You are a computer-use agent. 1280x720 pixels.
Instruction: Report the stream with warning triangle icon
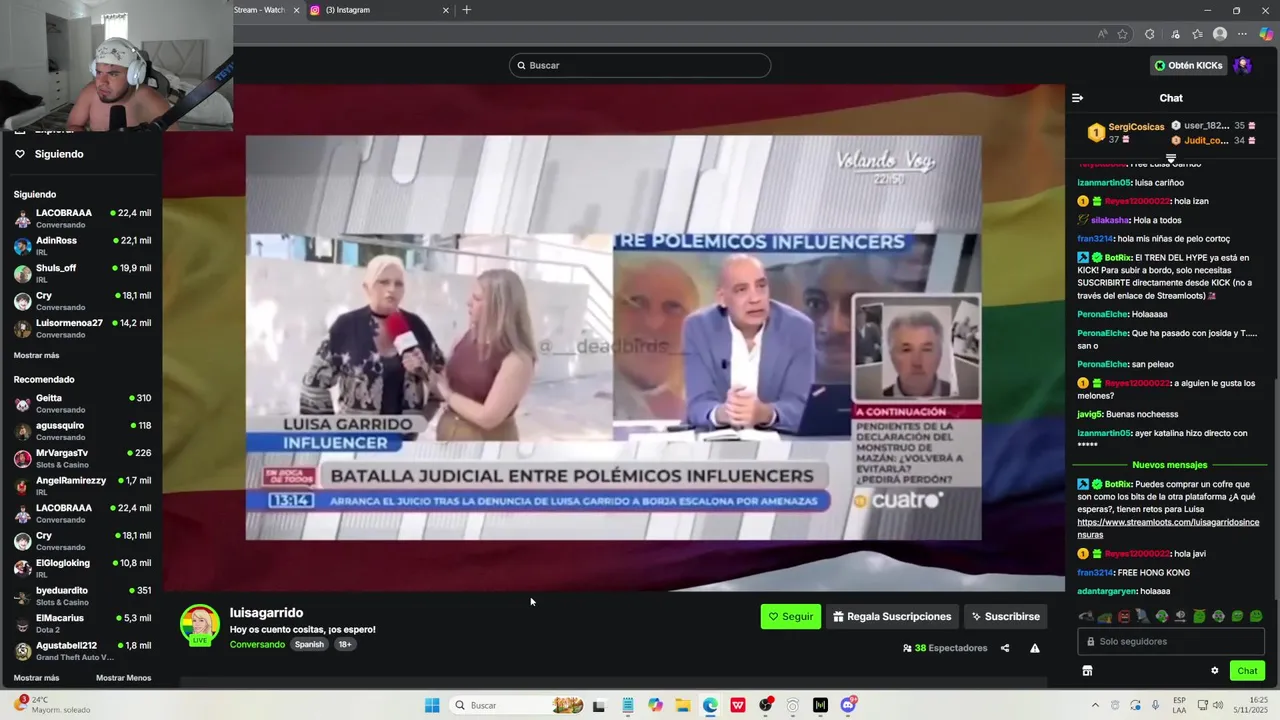click(x=1035, y=648)
